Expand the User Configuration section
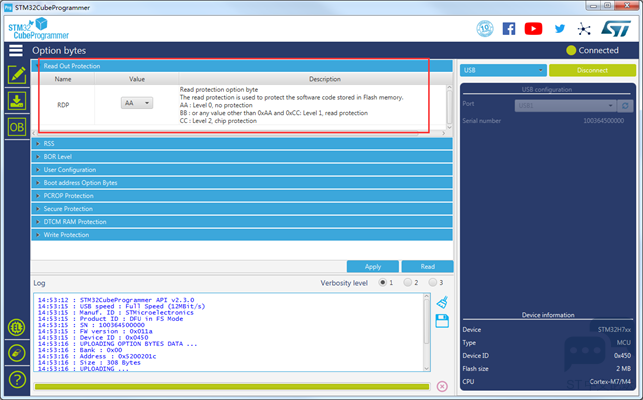 242,170
